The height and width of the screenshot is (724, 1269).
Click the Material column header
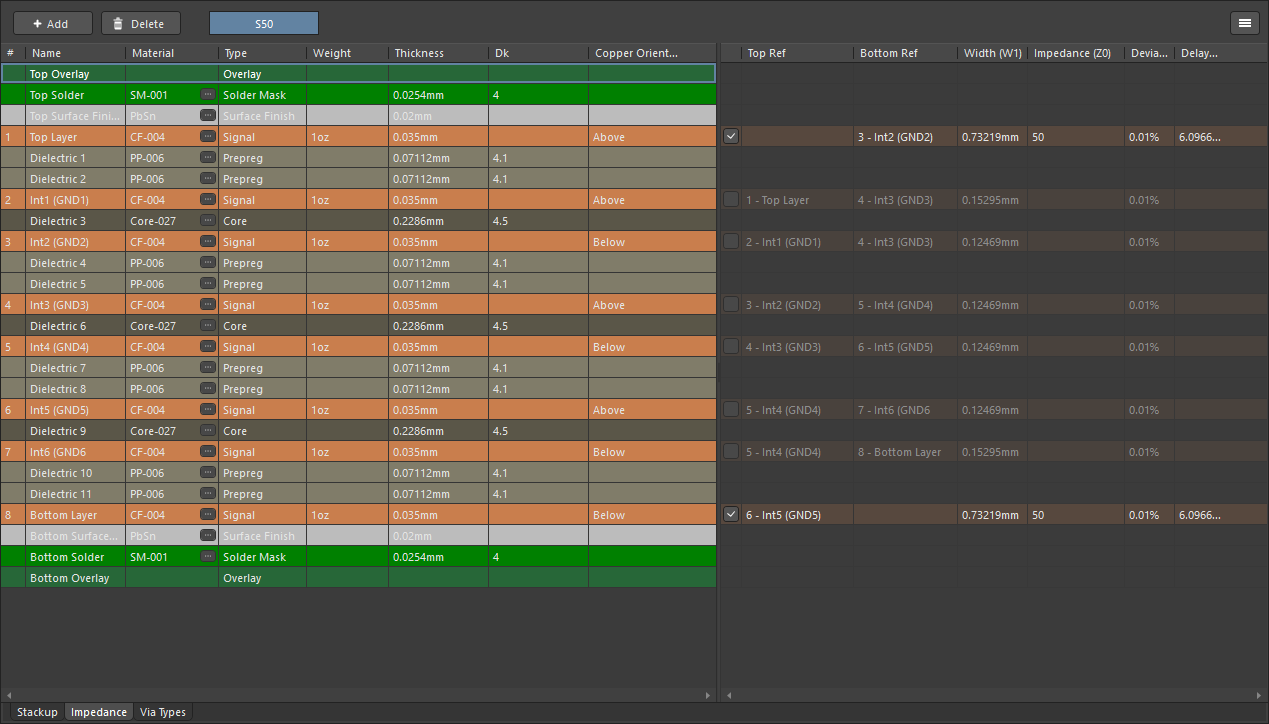point(172,53)
